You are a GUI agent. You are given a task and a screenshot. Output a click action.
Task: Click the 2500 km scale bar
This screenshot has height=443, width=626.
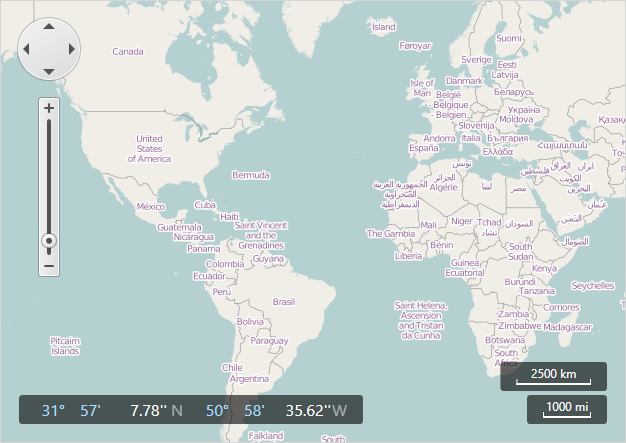tap(553, 376)
